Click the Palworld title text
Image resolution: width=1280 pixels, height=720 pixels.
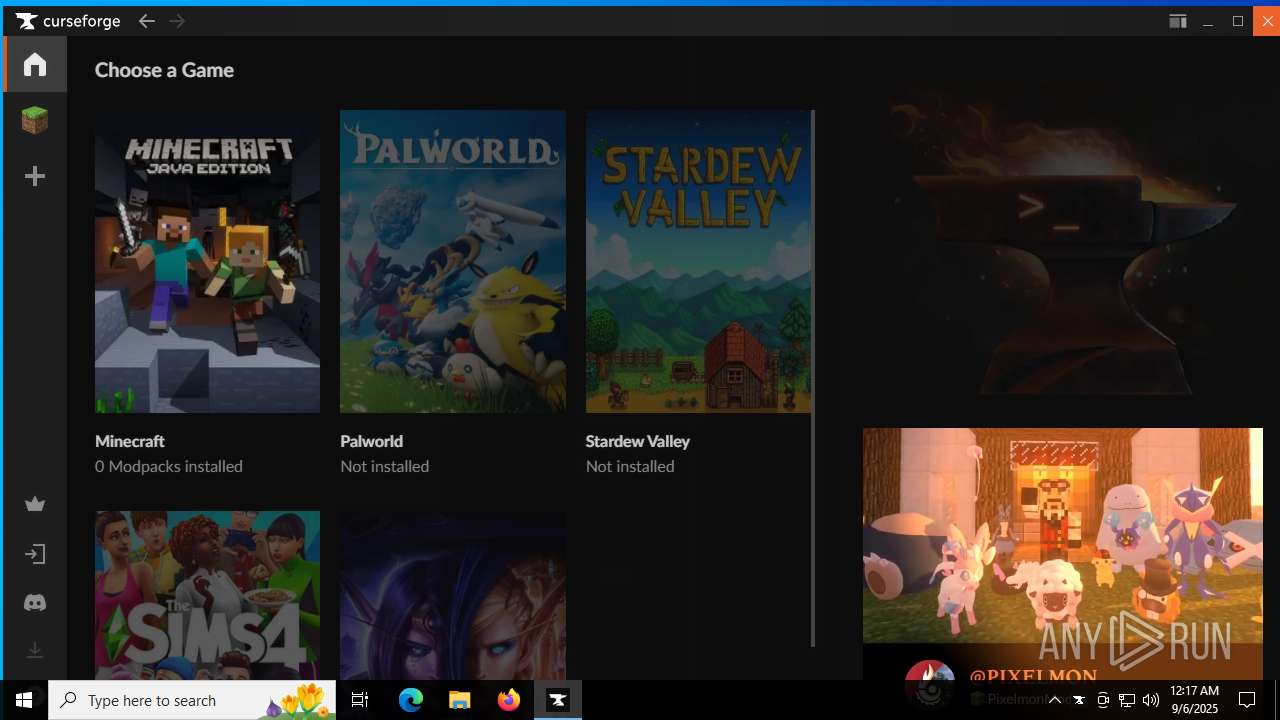click(x=371, y=441)
